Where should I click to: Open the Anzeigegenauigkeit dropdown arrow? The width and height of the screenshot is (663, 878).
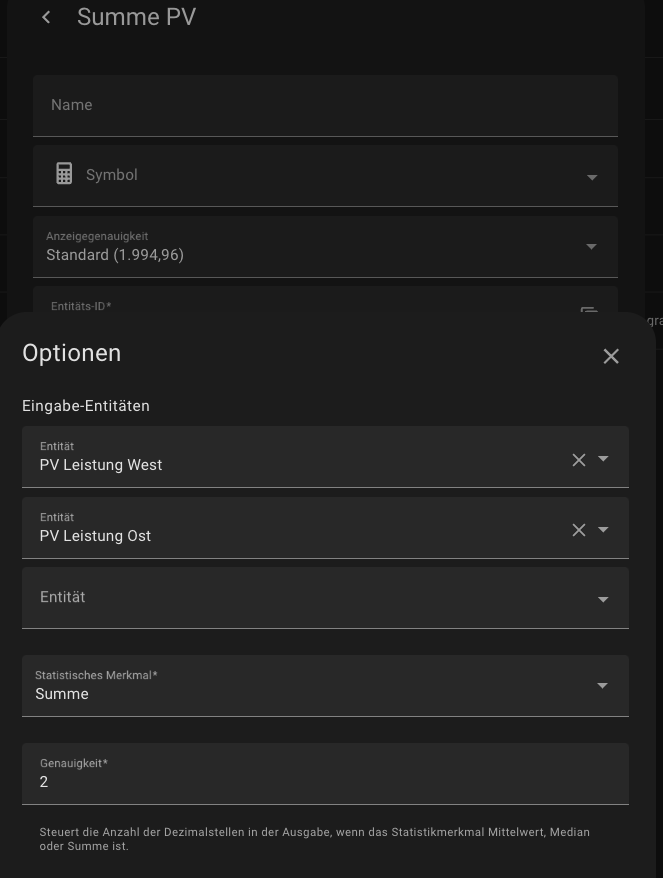point(591,246)
